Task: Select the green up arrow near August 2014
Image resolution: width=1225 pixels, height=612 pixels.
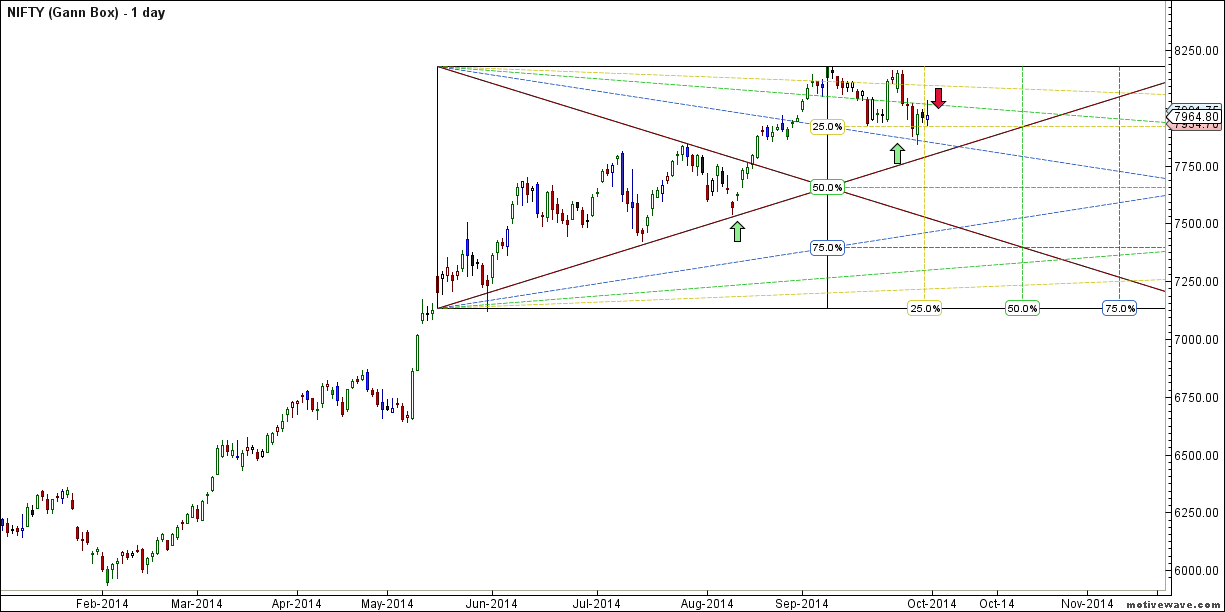Action: [x=737, y=229]
